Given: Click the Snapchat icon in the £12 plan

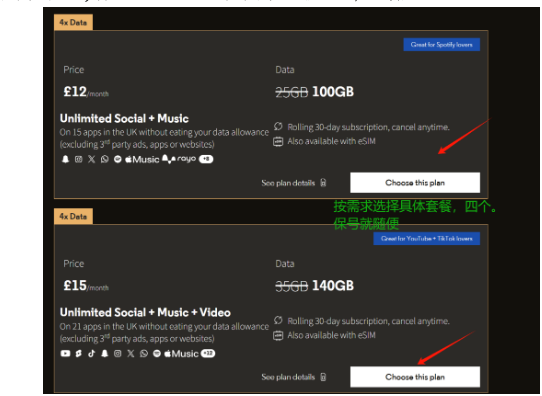Looking at the screenshot, I should (x=65, y=159).
